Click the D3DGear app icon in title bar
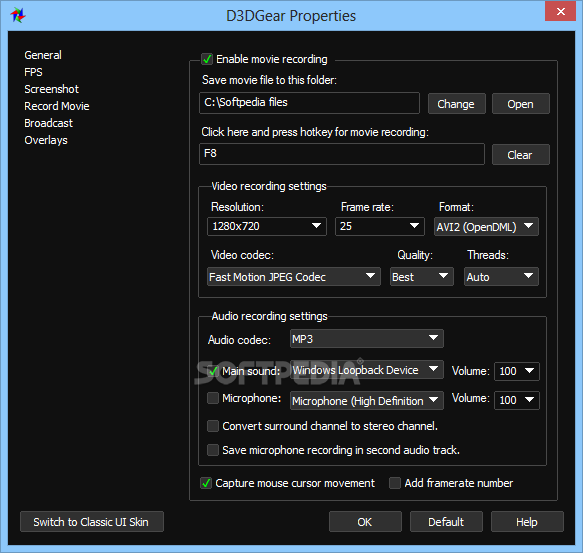 [x=17, y=15]
